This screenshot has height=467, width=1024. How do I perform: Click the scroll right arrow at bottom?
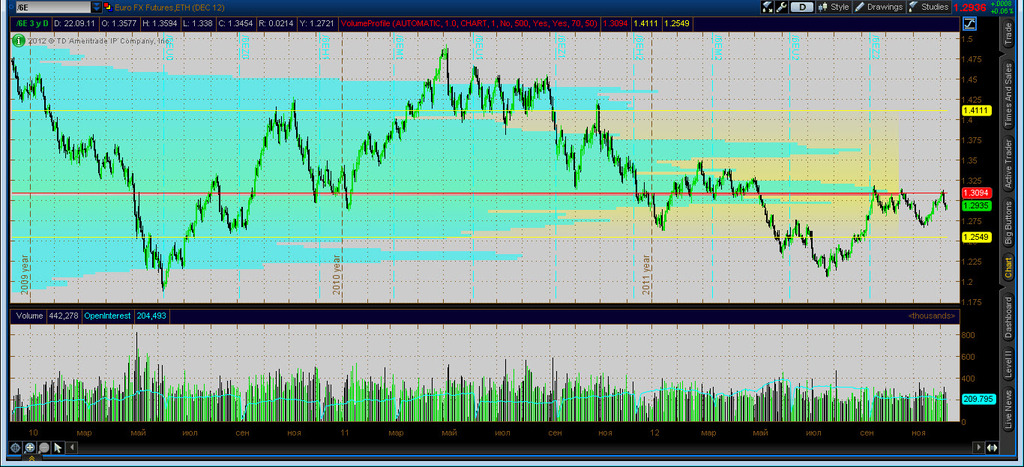click(x=978, y=447)
